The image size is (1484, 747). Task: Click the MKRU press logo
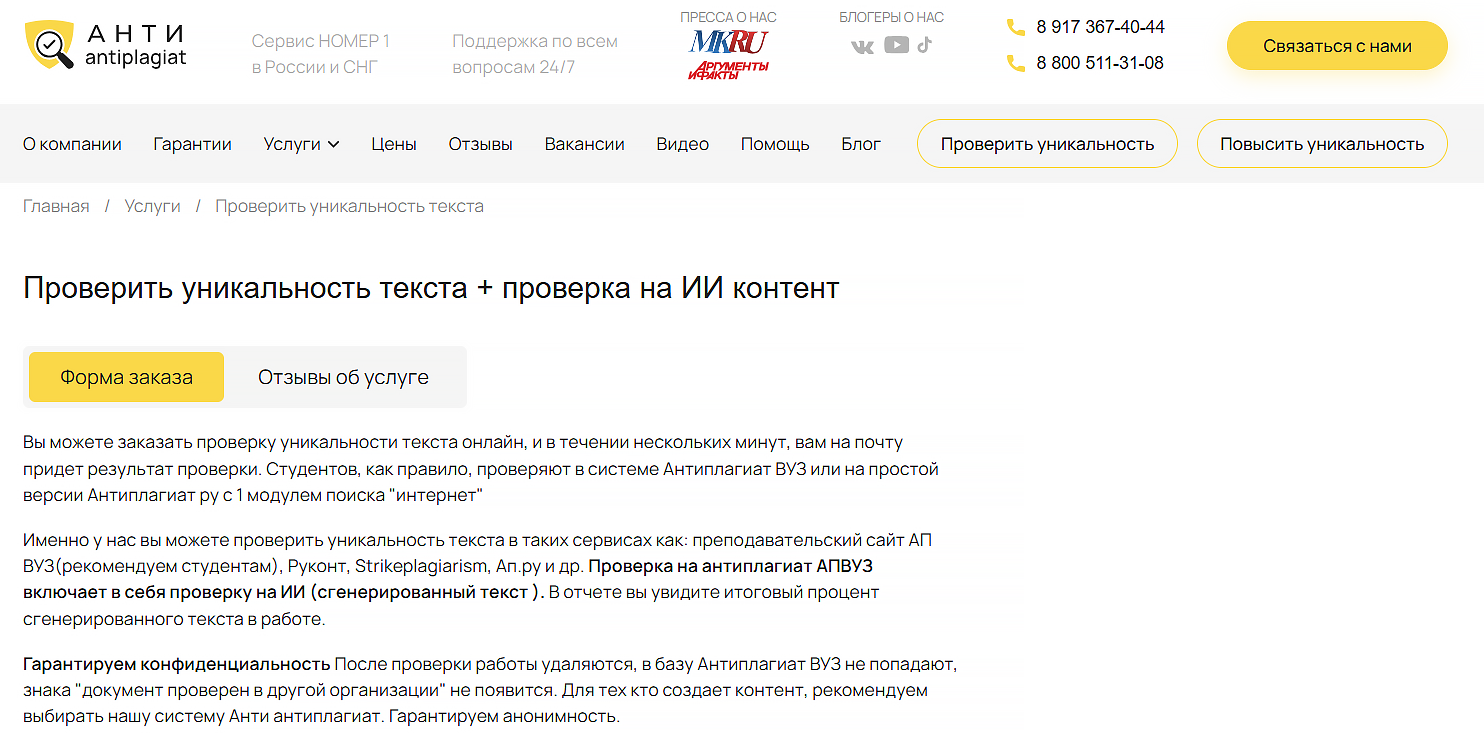(x=727, y=42)
